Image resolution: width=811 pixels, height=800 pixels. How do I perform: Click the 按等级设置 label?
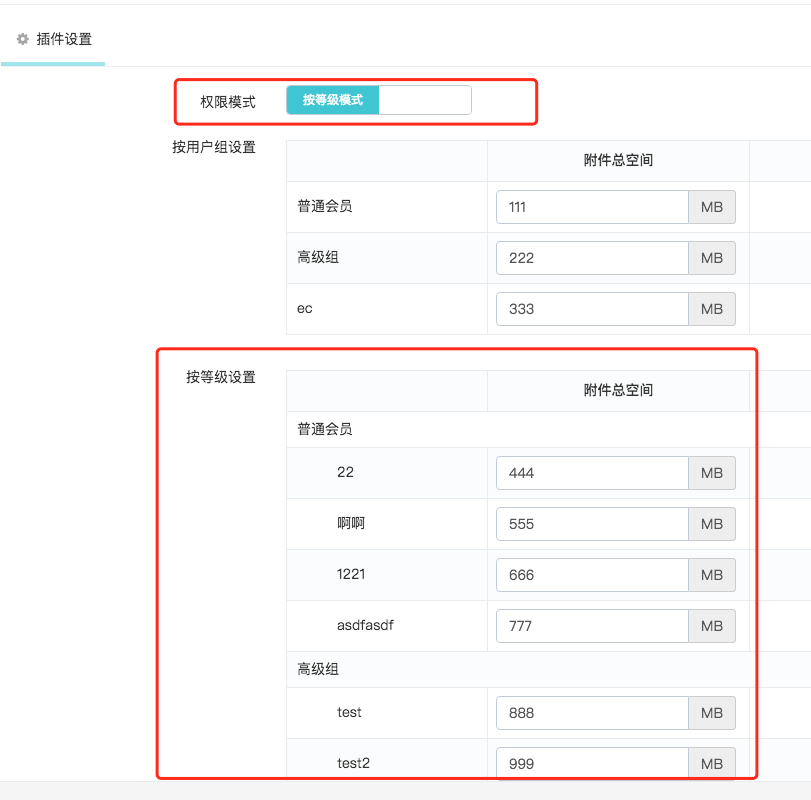tap(221, 377)
